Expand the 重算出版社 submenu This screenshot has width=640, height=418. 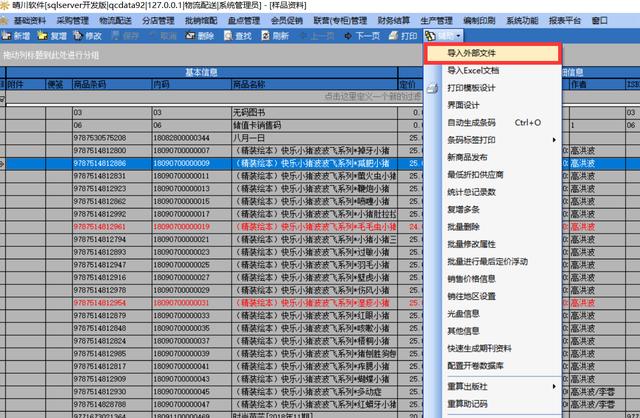tap(493, 386)
